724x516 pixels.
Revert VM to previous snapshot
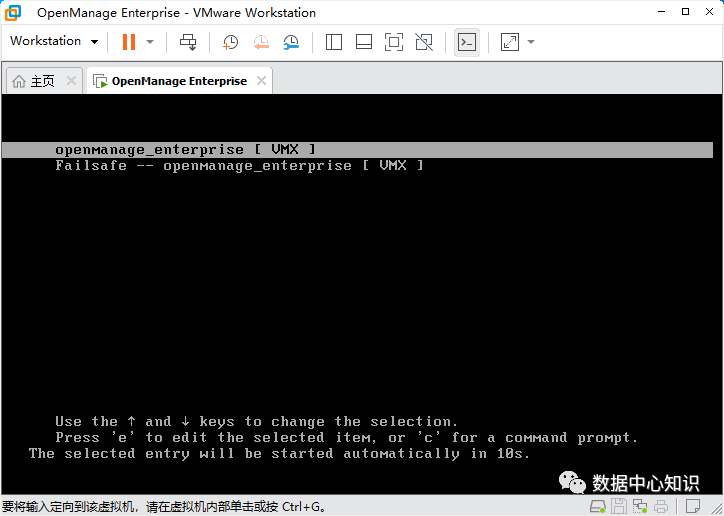[x=261, y=42]
